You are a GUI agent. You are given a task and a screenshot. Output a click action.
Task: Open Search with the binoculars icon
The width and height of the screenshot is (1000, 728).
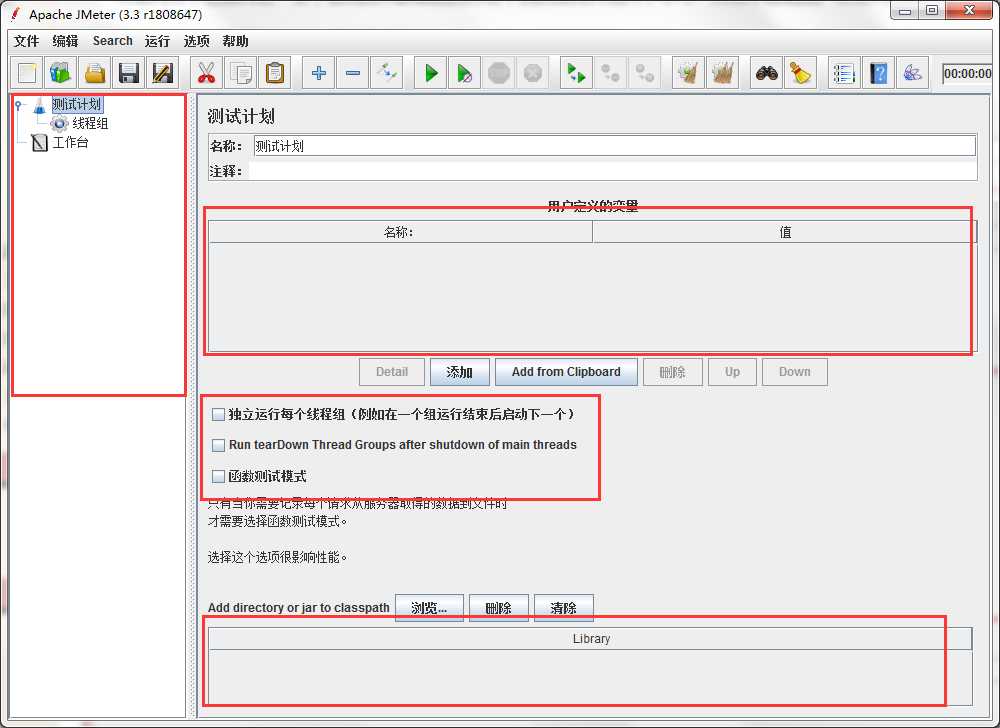coord(767,73)
